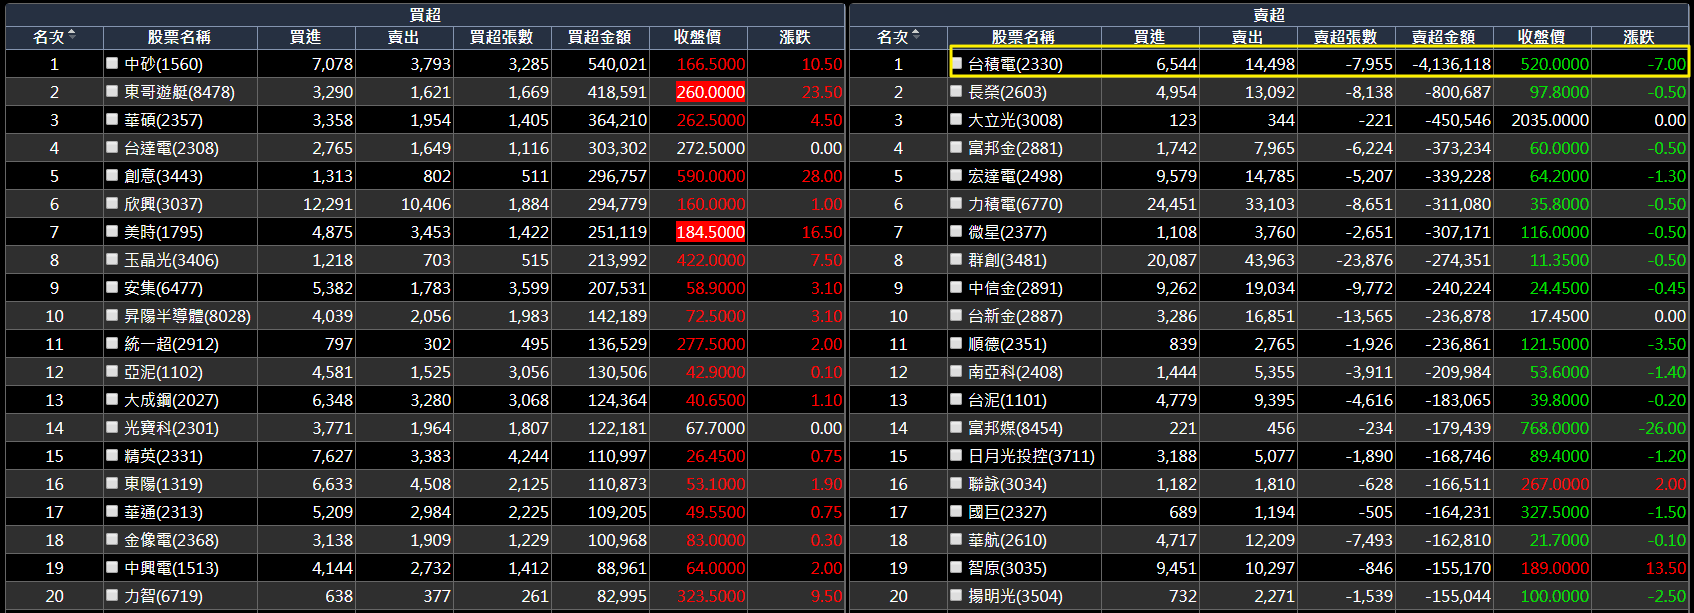Open stock 聯詠(3034)
The image size is (1694, 613).
click(1007, 484)
